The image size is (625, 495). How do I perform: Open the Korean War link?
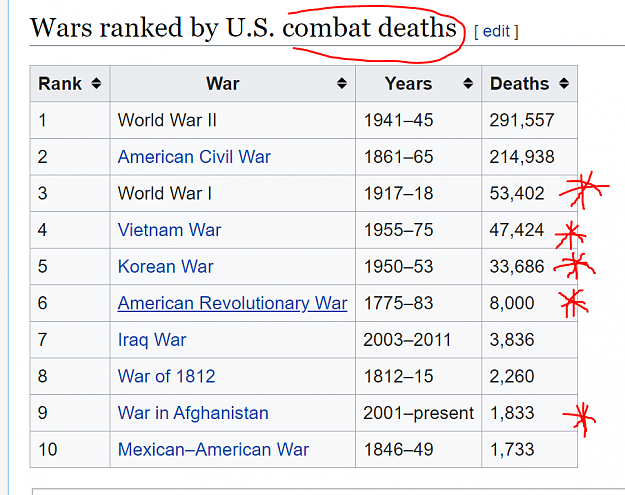(166, 266)
